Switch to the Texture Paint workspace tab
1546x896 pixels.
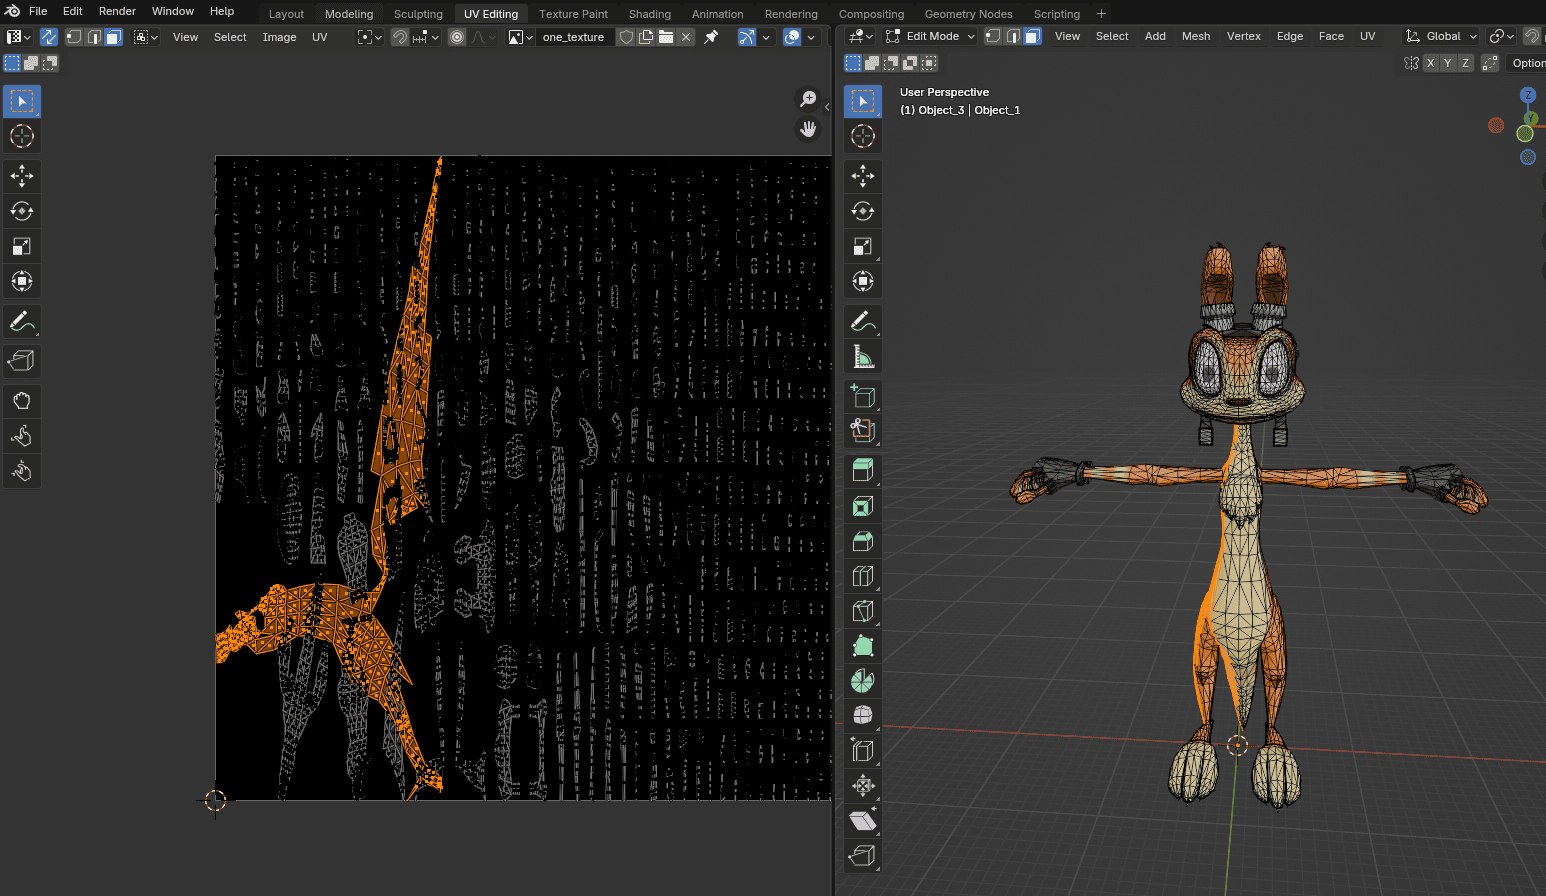573,14
